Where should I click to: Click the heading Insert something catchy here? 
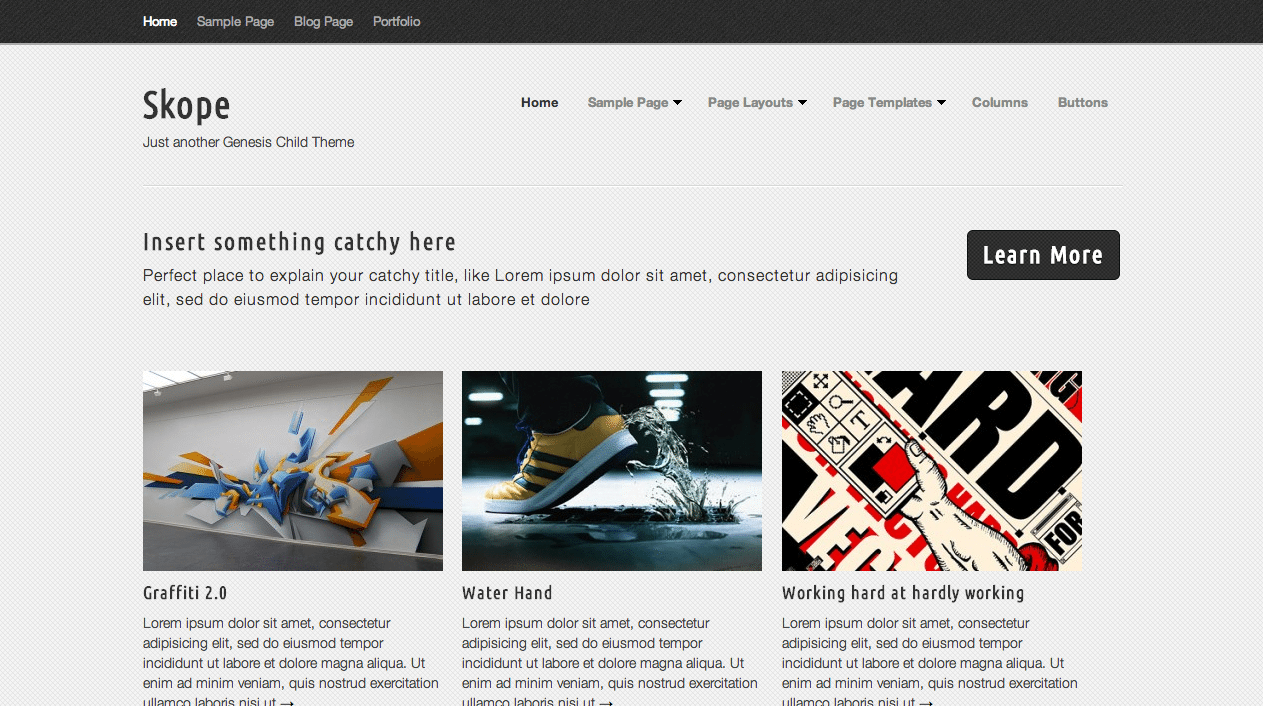299,242
